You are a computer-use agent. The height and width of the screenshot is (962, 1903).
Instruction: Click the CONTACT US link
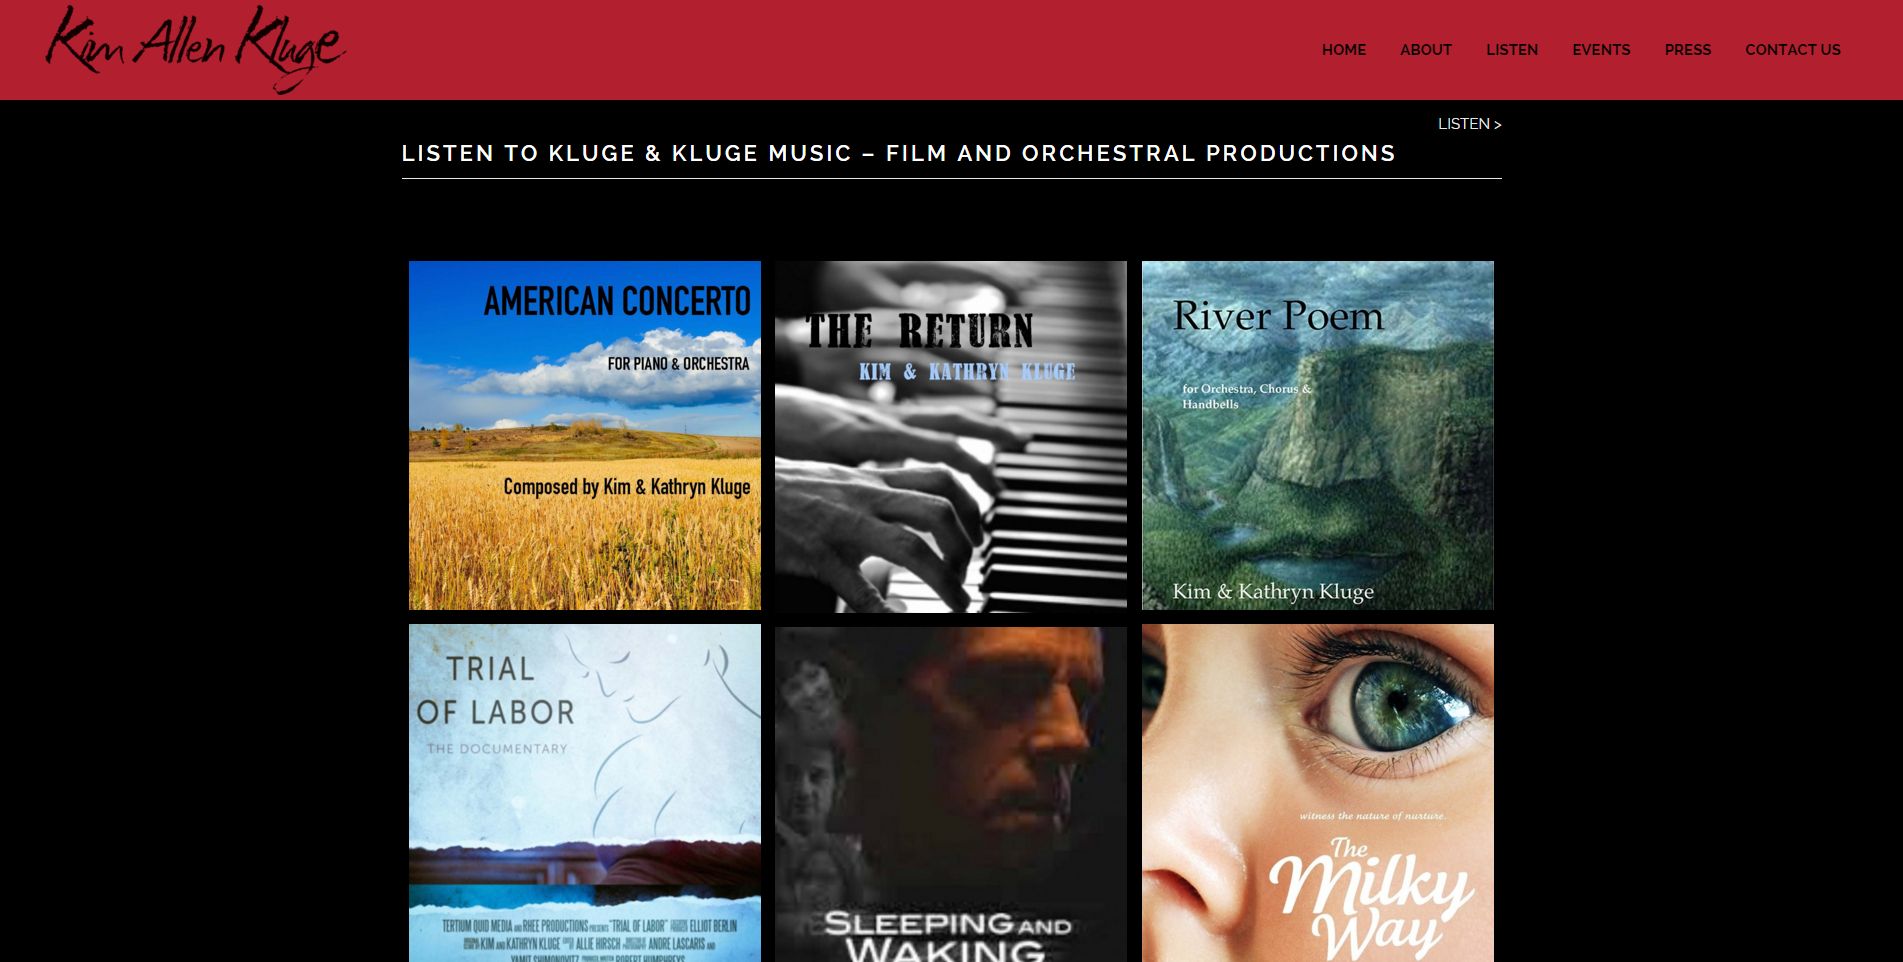tap(1793, 50)
